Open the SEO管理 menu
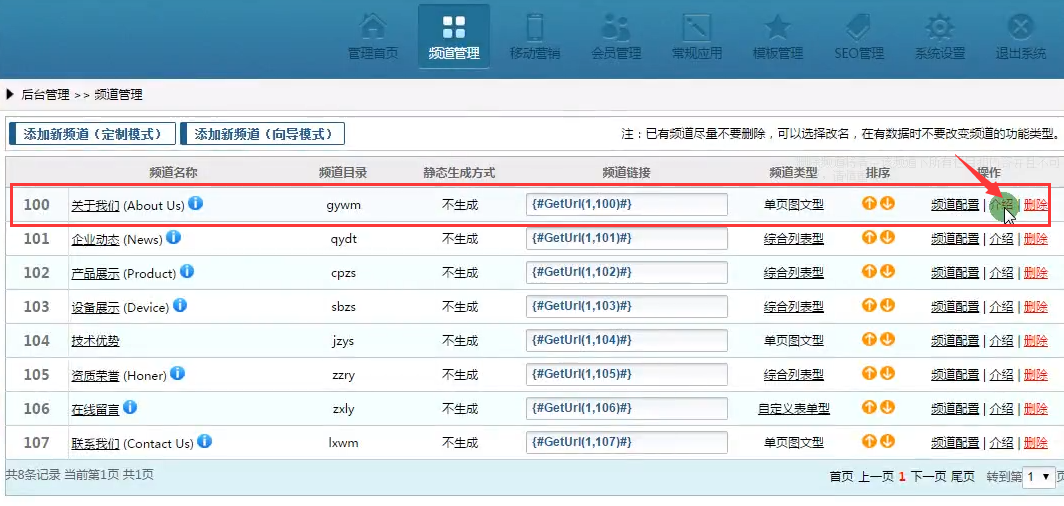The height and width of the screenshot is (506, 1064). 858,36
